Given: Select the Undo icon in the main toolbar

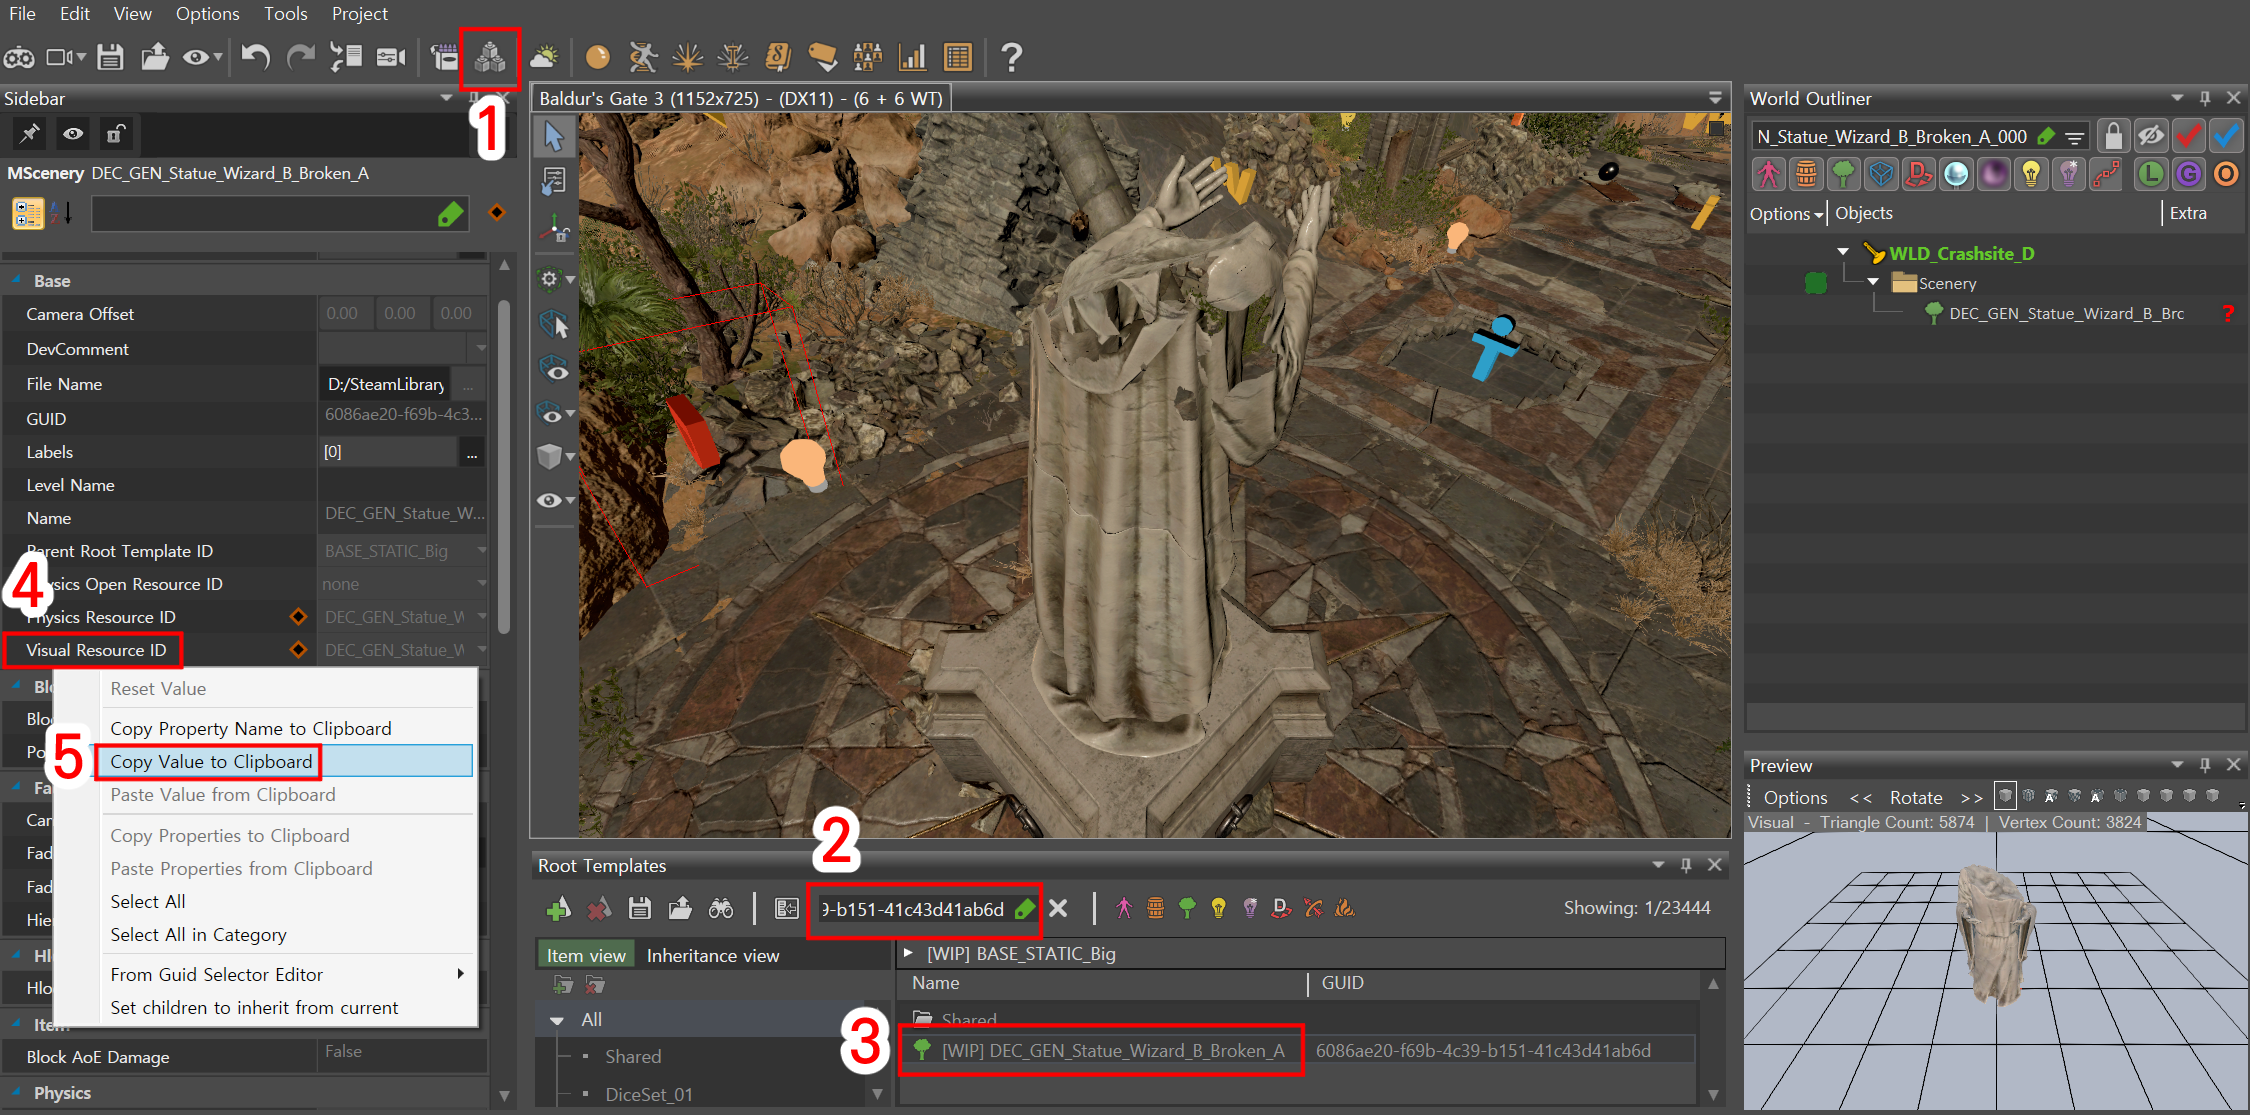Looking at the screenshot, I should click(x=255, y=57).
